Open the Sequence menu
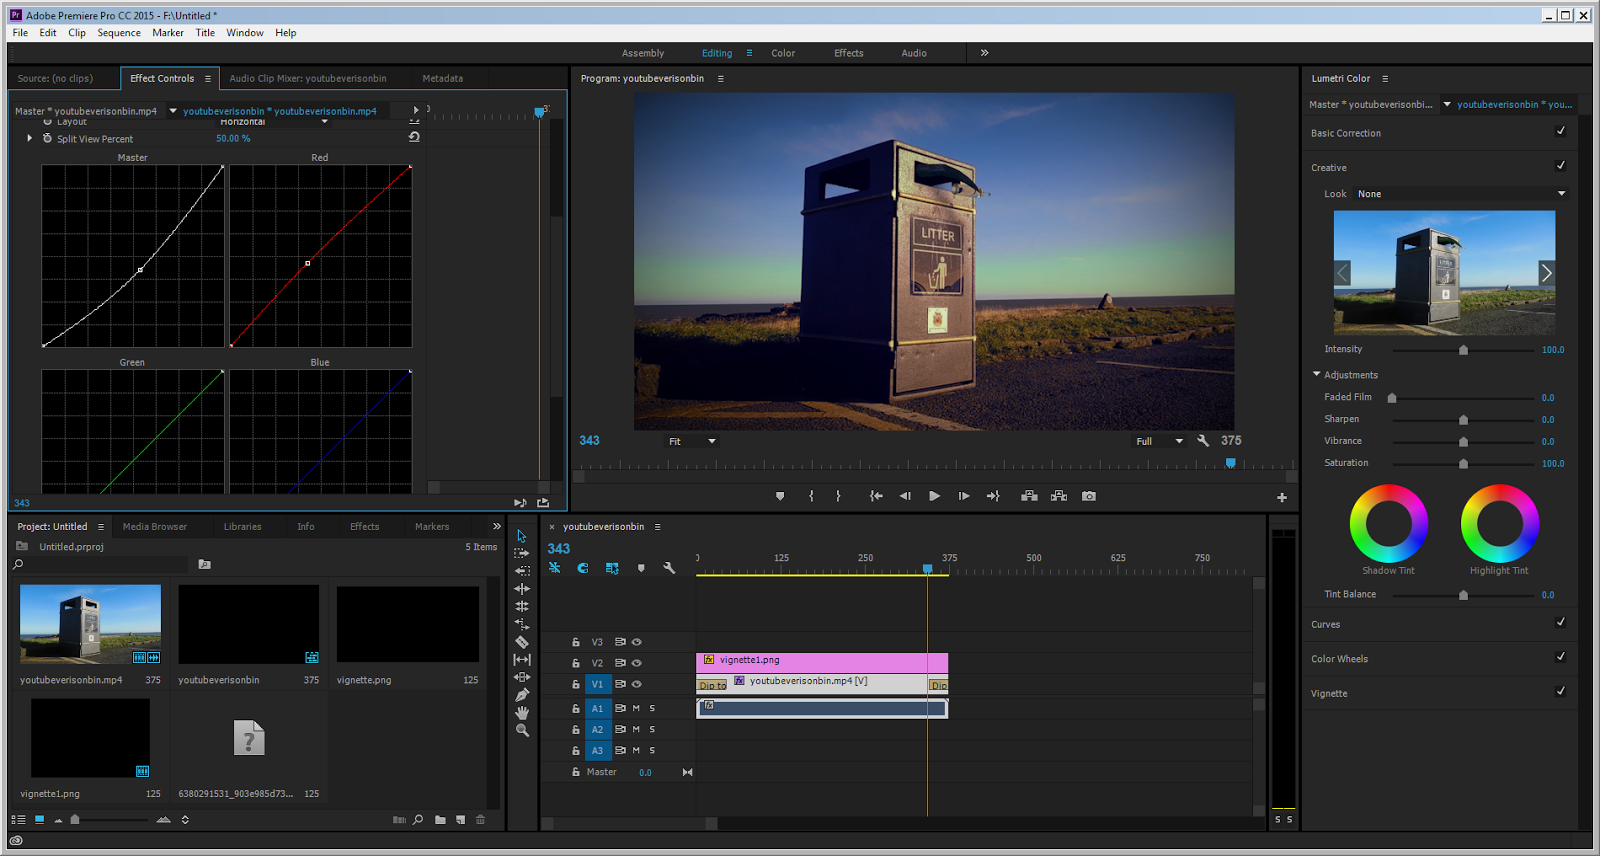Viewport: 1600px width, 856px height. click(x=118, y=33)
